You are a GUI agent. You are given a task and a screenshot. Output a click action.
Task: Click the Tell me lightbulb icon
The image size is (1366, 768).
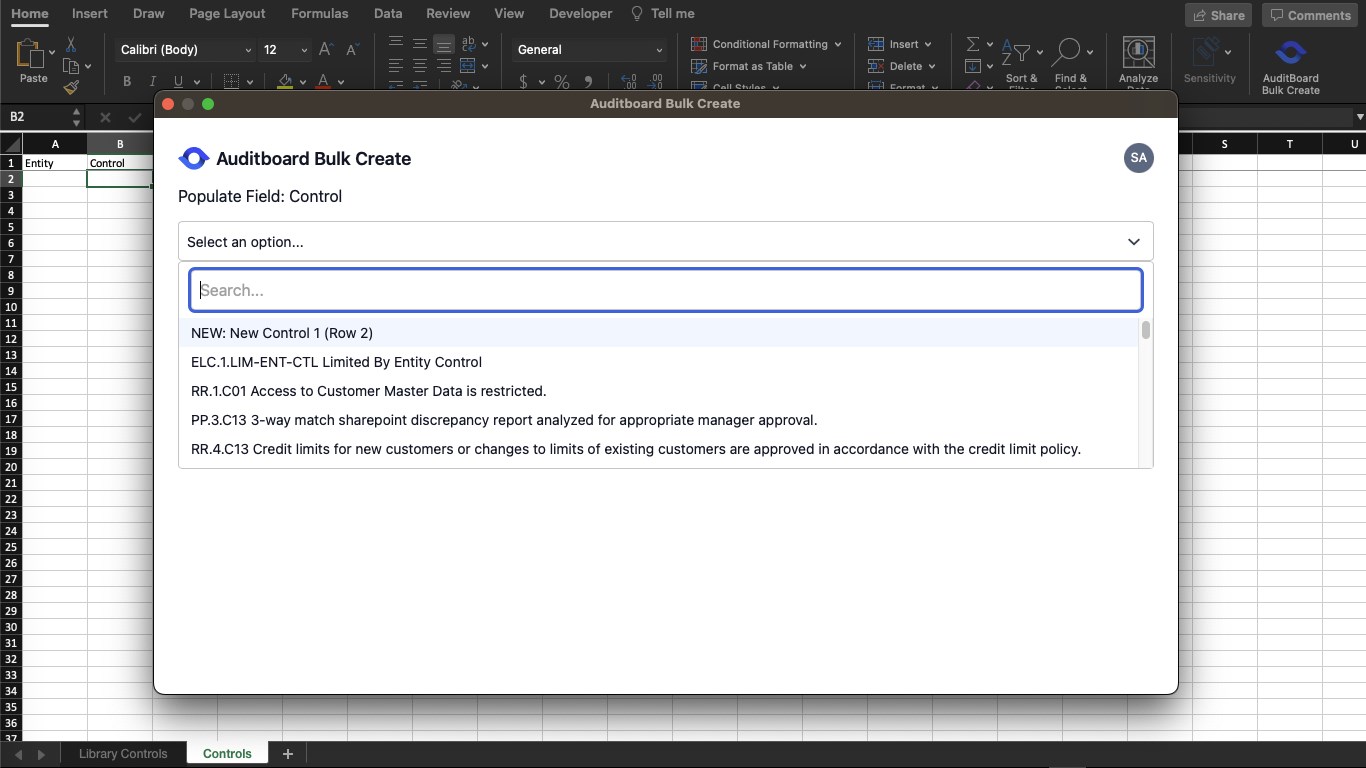[x=637, y=14]
